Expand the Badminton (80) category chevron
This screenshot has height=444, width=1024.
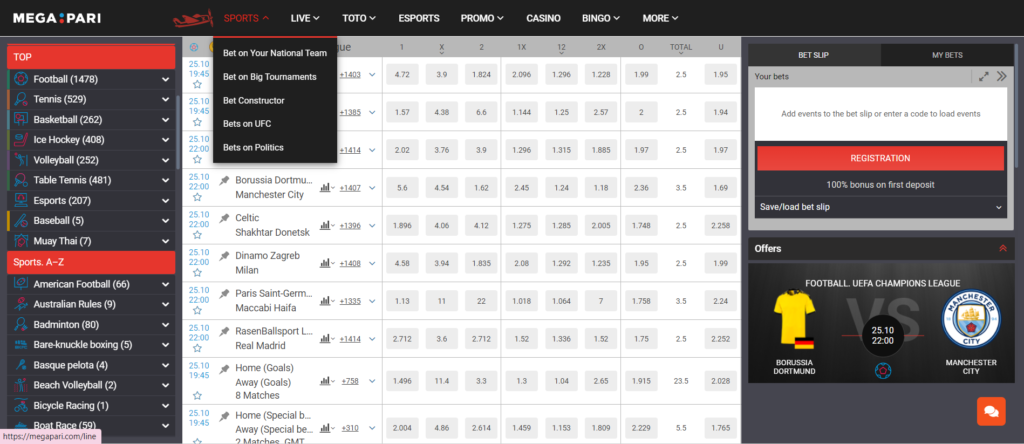pos(165,325)
